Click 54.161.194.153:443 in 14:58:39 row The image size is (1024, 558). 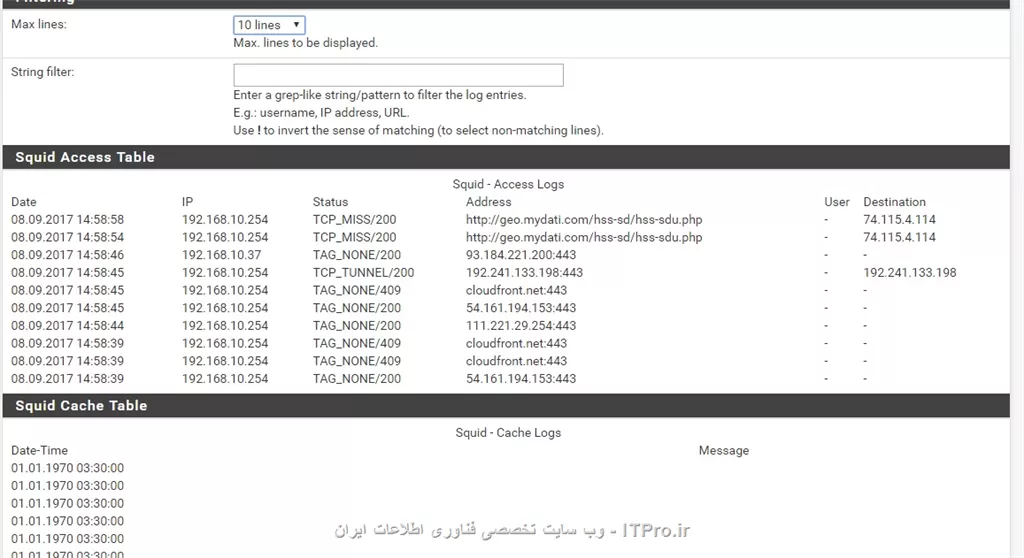pos(521,378)
